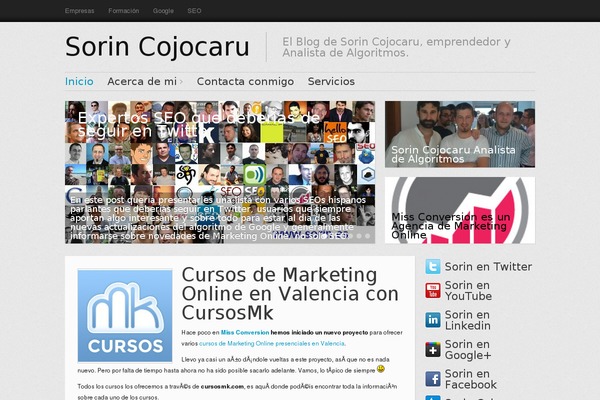
Task: Open Empresas in the top bar
Action: click(80, 11)
